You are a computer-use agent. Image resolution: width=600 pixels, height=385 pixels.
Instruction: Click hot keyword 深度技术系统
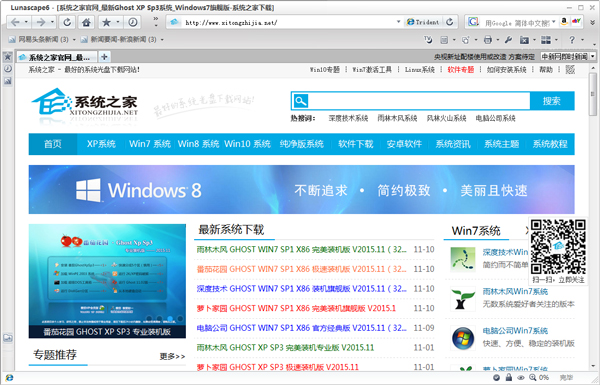[x=348, y=118]
